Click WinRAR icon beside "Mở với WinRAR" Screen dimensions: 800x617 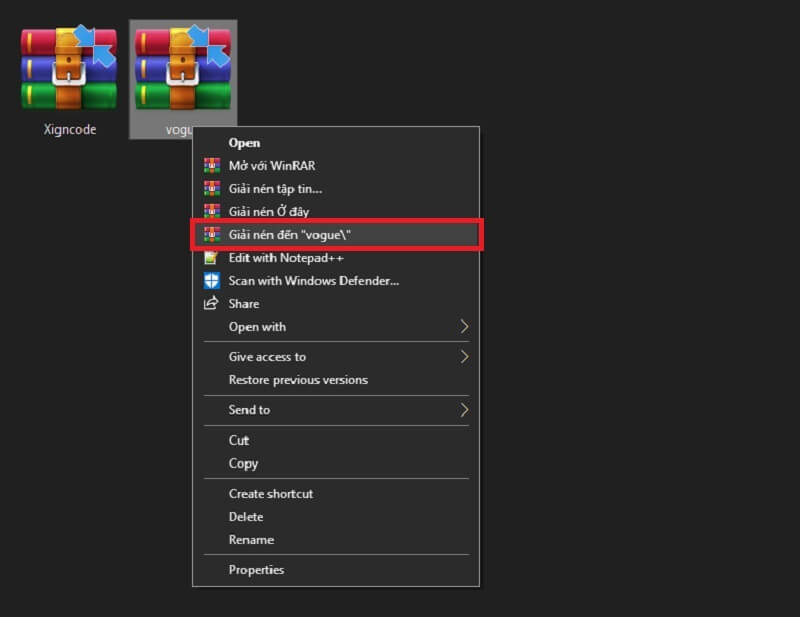pos(211,166)
